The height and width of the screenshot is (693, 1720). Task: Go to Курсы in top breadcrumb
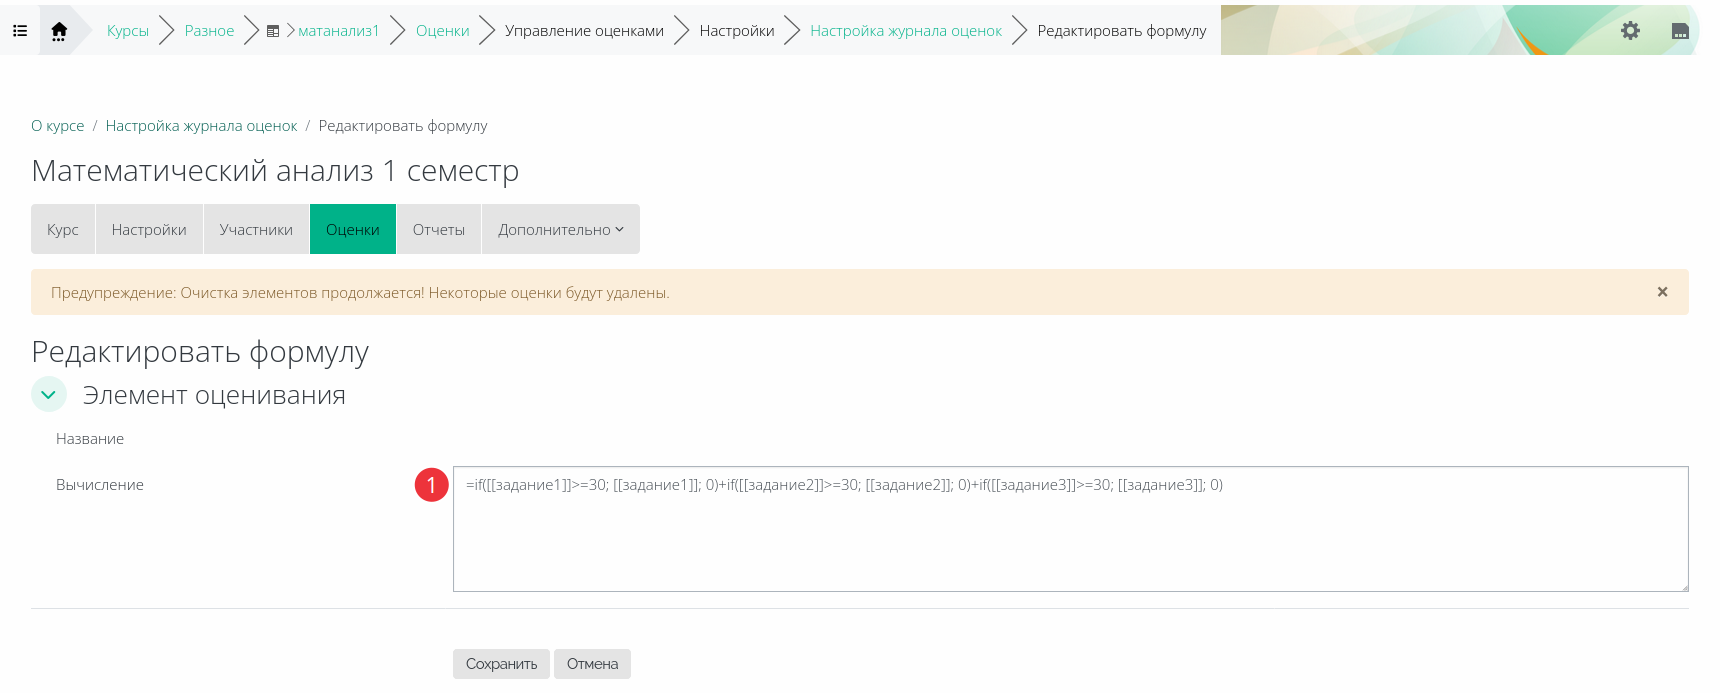[x=128, y=31]
